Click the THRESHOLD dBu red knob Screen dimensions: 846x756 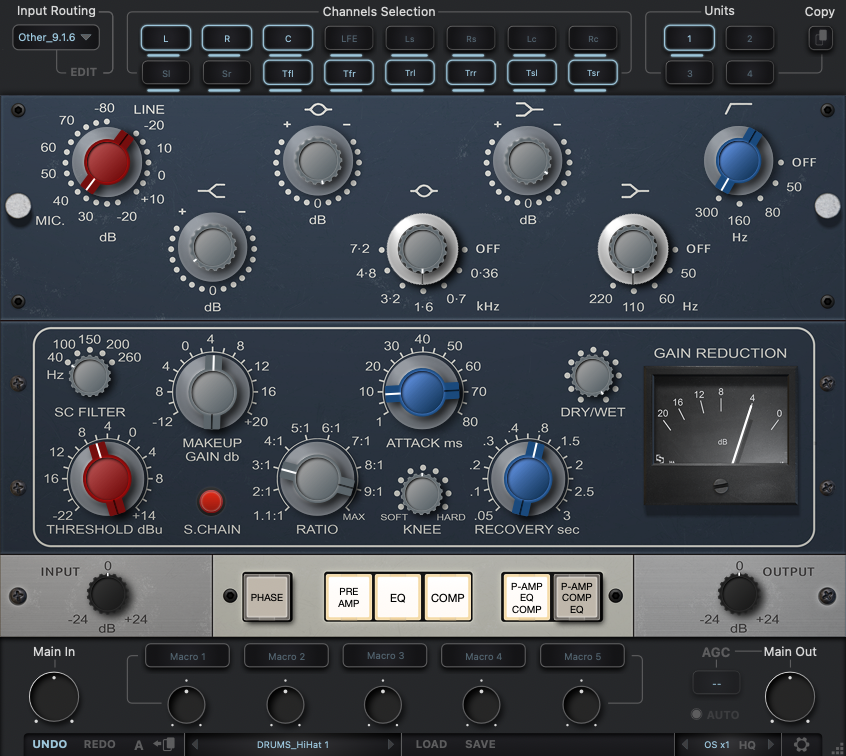[x=104, y=478]
